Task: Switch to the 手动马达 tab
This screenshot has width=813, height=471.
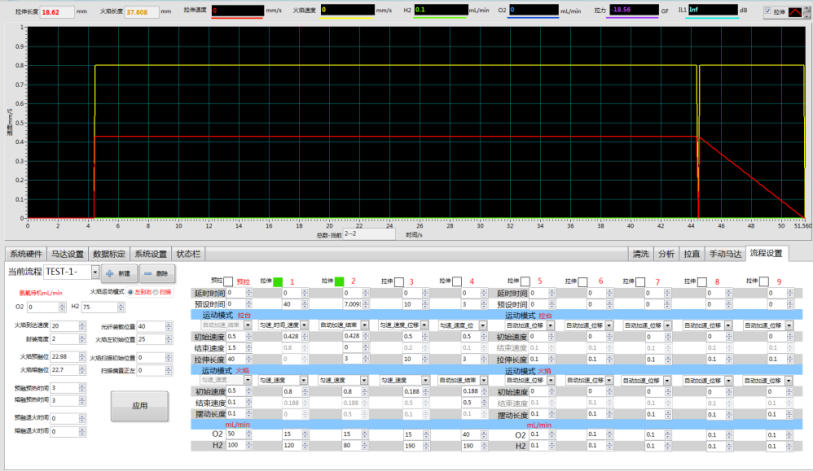Action: pos(726,254)
